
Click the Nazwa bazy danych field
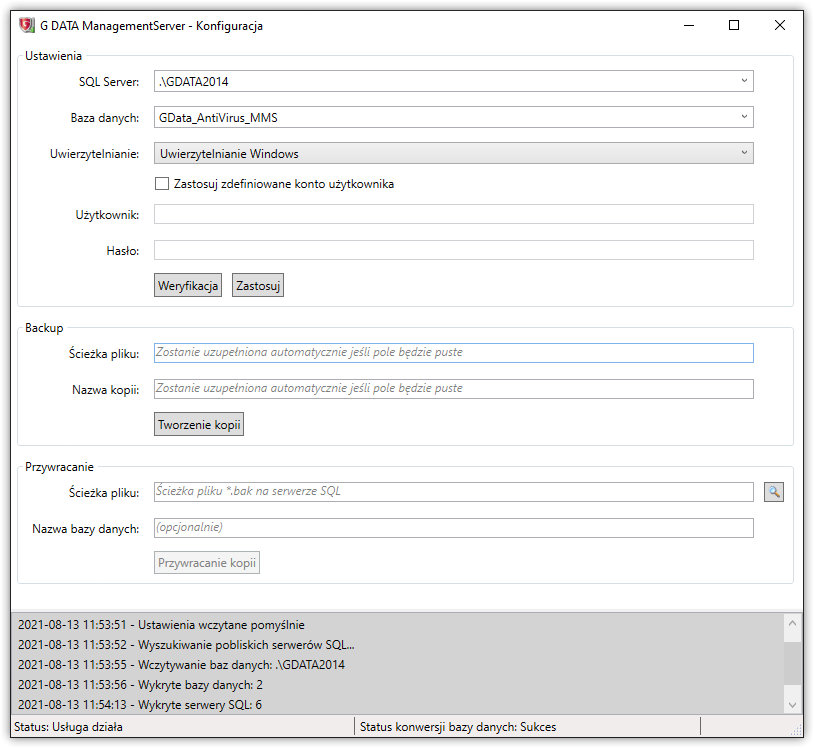(x=453, y=528)
